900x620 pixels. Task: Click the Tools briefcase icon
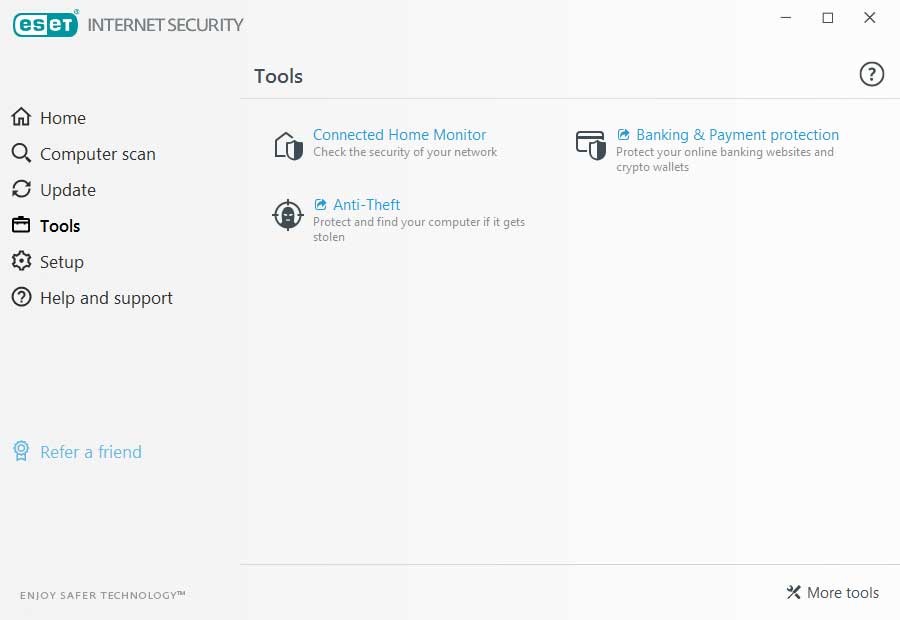(x=21, y=225)
